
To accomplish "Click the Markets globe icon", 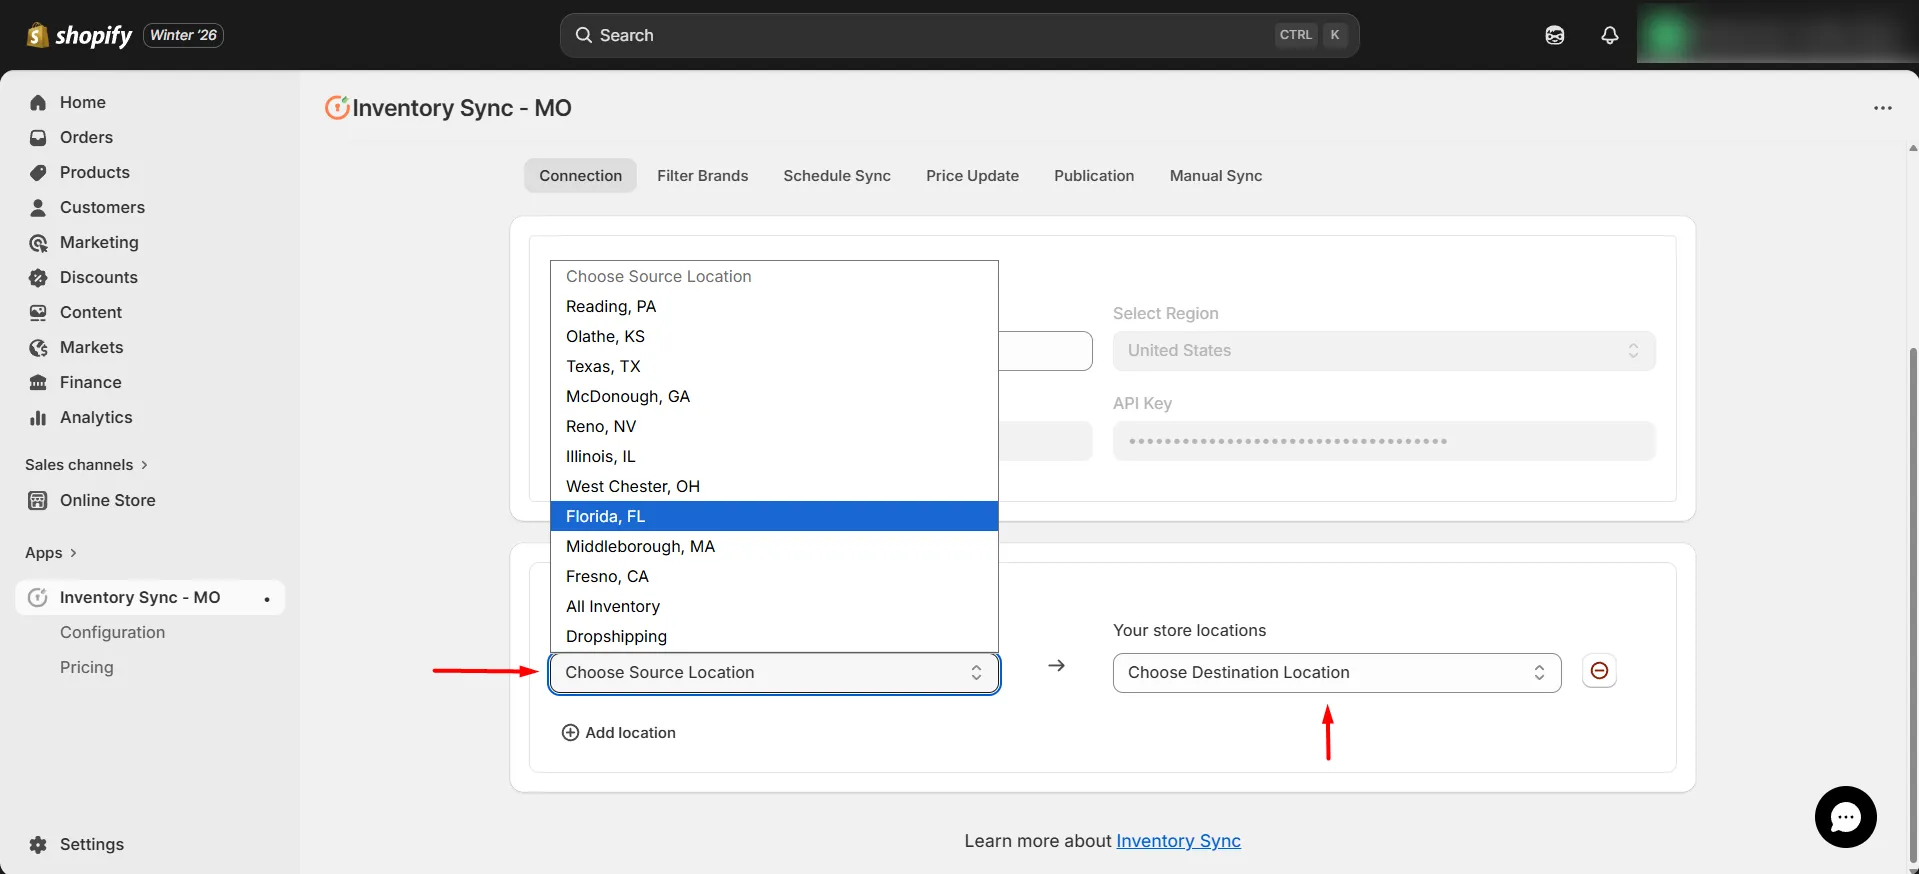I will point(38,347).
